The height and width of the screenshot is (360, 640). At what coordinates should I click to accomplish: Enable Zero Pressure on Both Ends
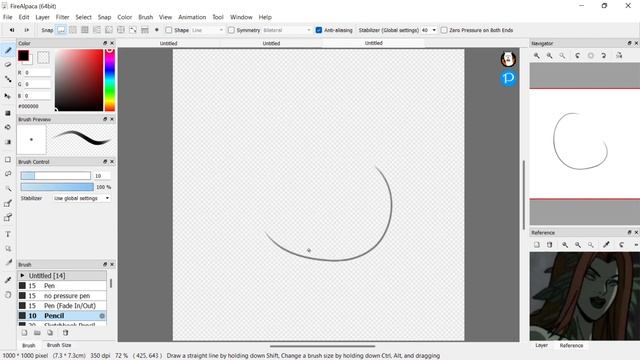click(x=444, y=30)
